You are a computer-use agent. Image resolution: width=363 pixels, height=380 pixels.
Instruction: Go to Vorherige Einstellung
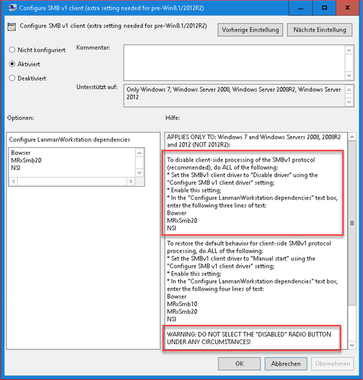point(250,30)
